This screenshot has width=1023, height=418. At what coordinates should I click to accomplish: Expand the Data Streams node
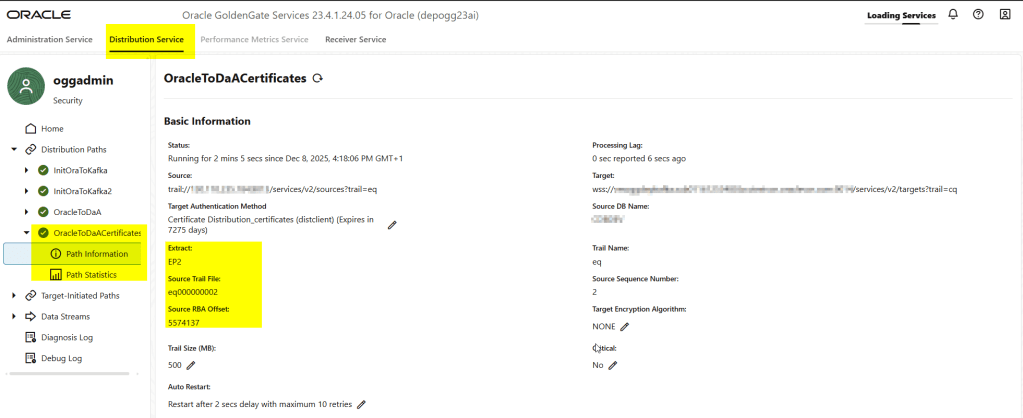point(14,317)
